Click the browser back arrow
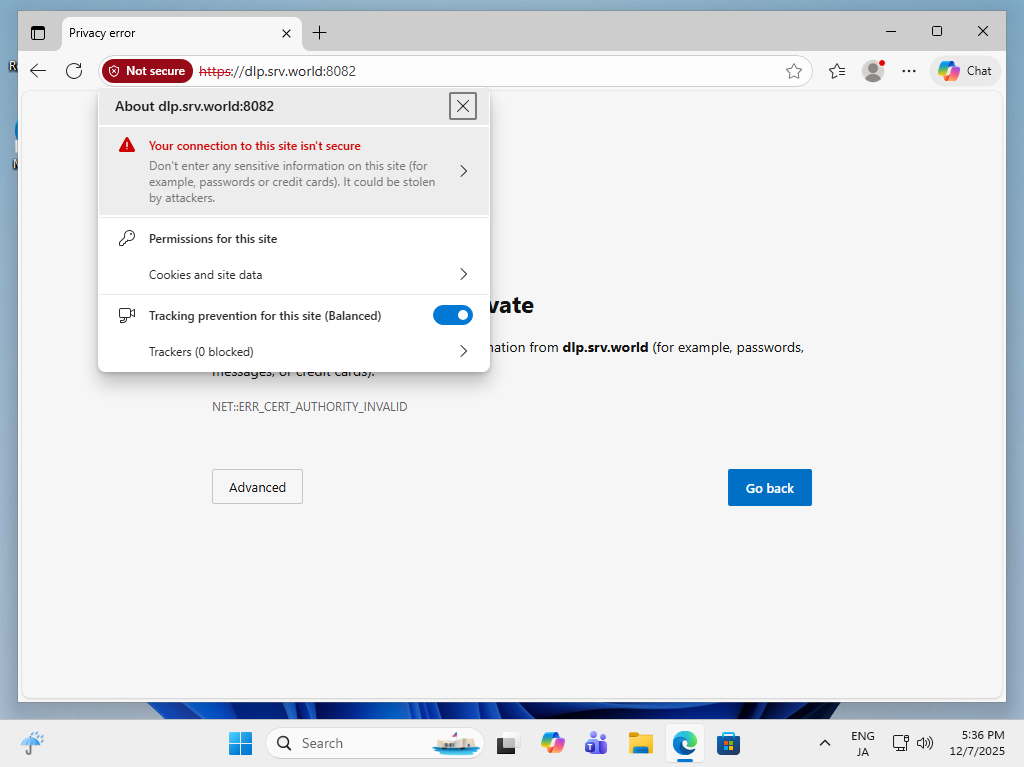 [x=39, y=71]
